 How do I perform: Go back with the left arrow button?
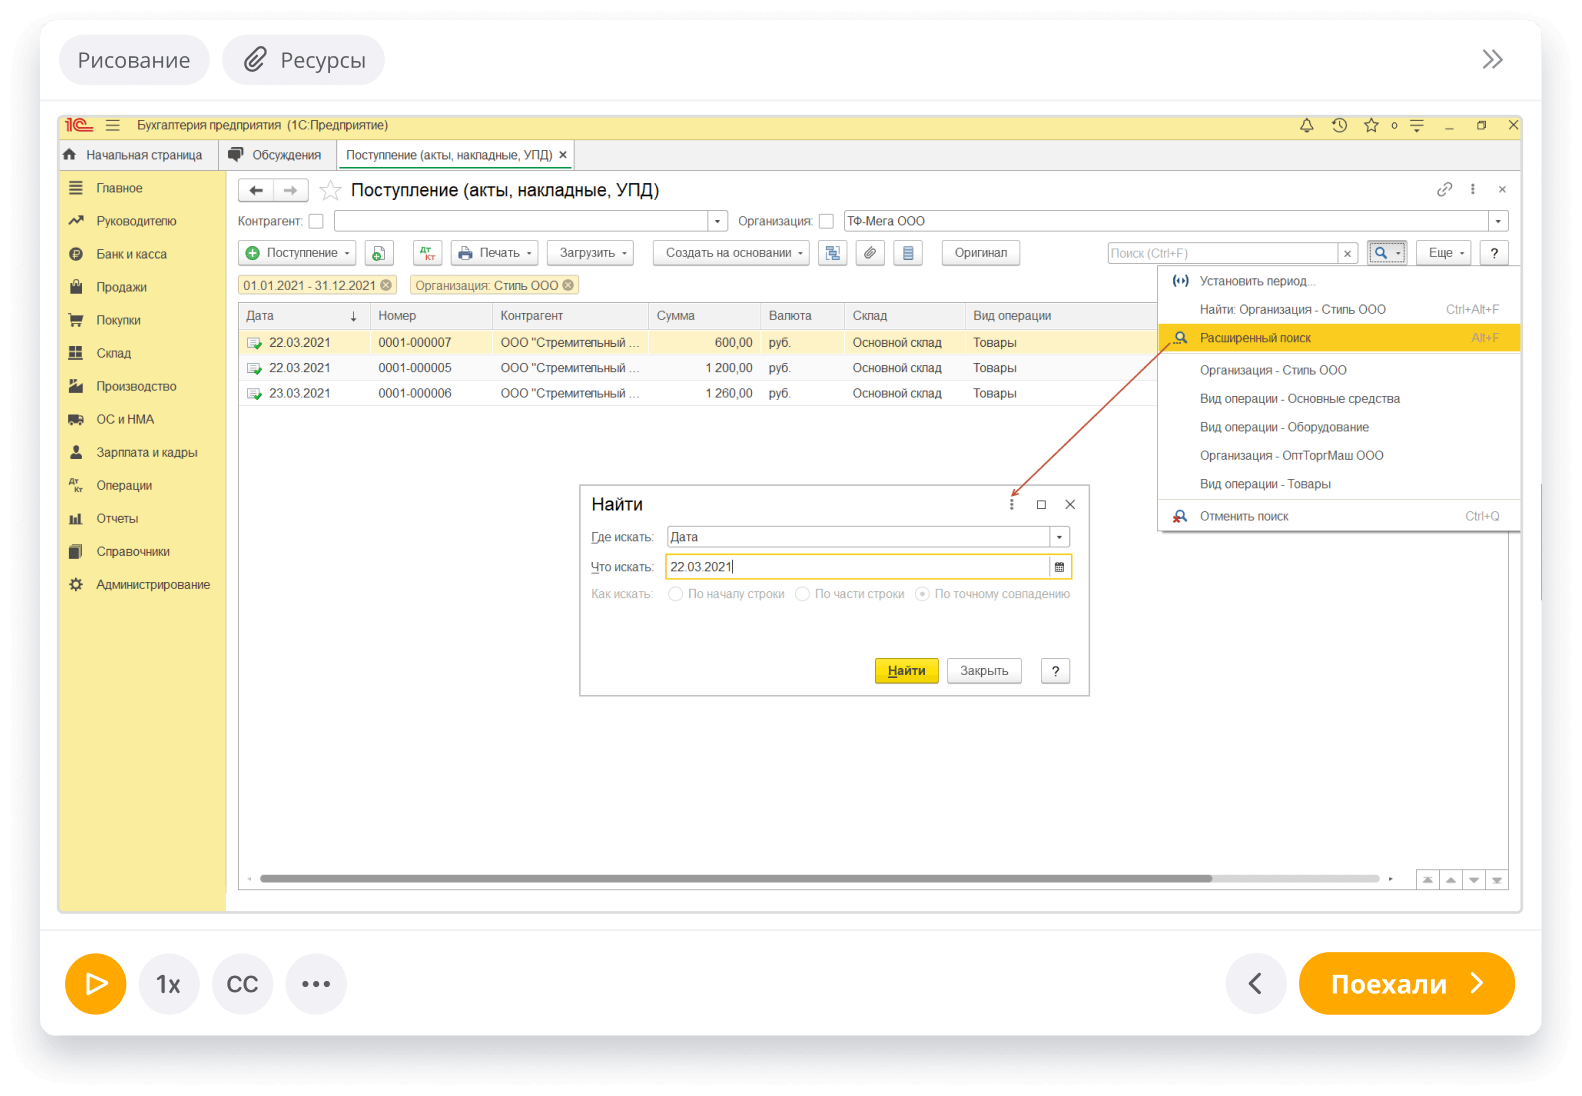click(x=256, y=190)
